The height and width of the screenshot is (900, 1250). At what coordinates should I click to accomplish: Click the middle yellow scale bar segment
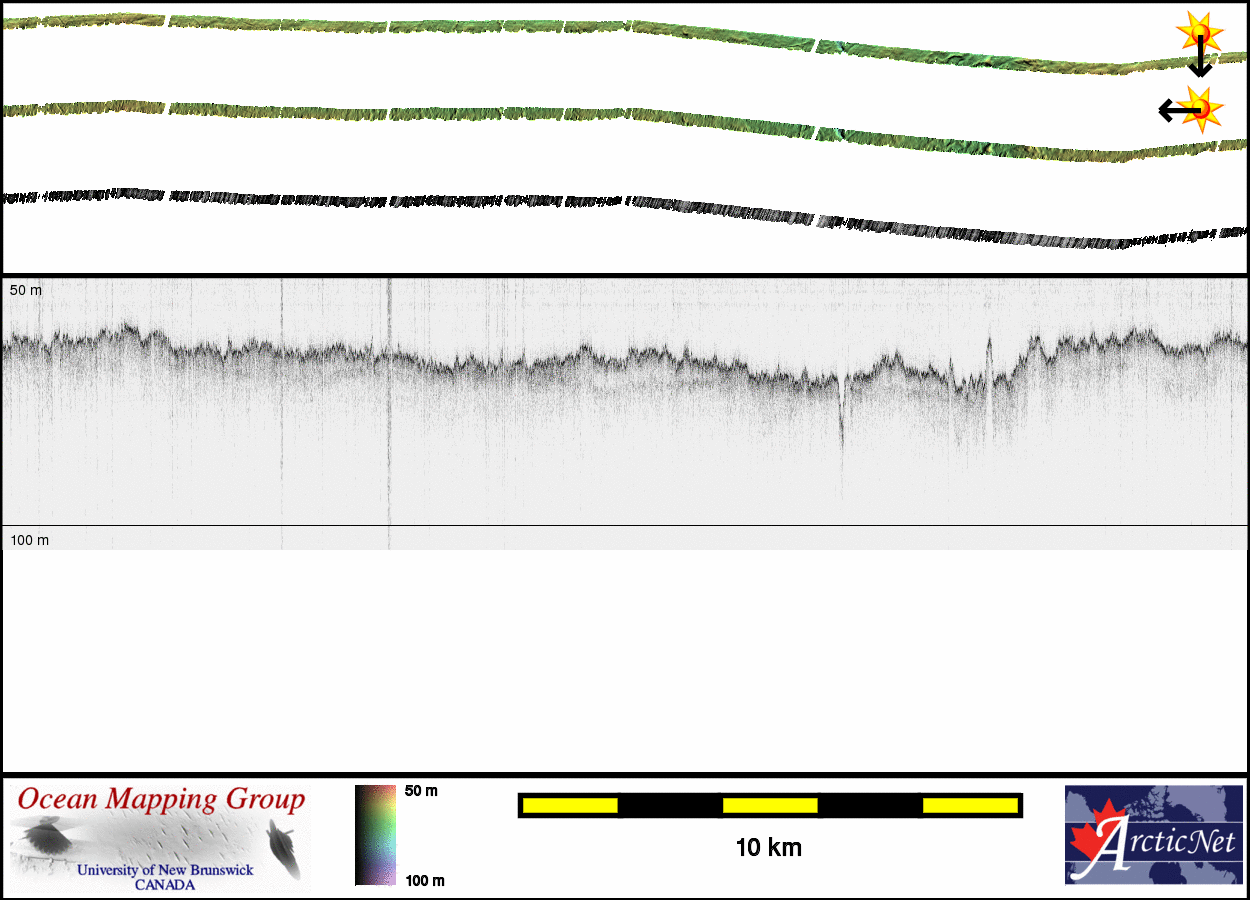[769, 805]
